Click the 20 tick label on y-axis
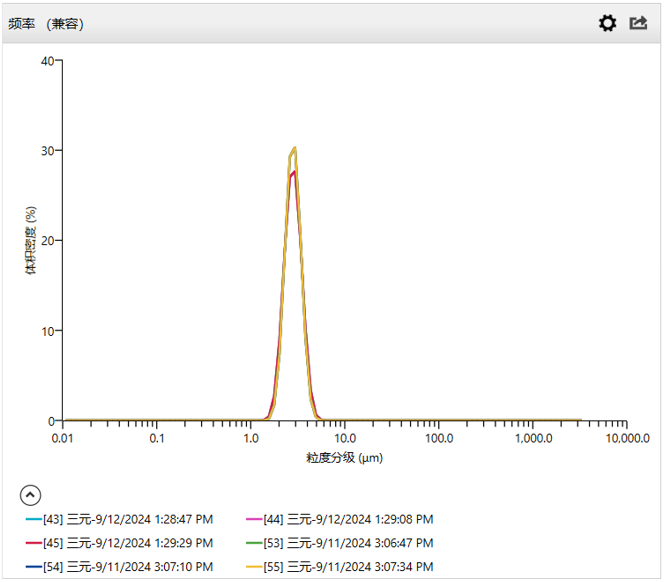 coord(47,240)
